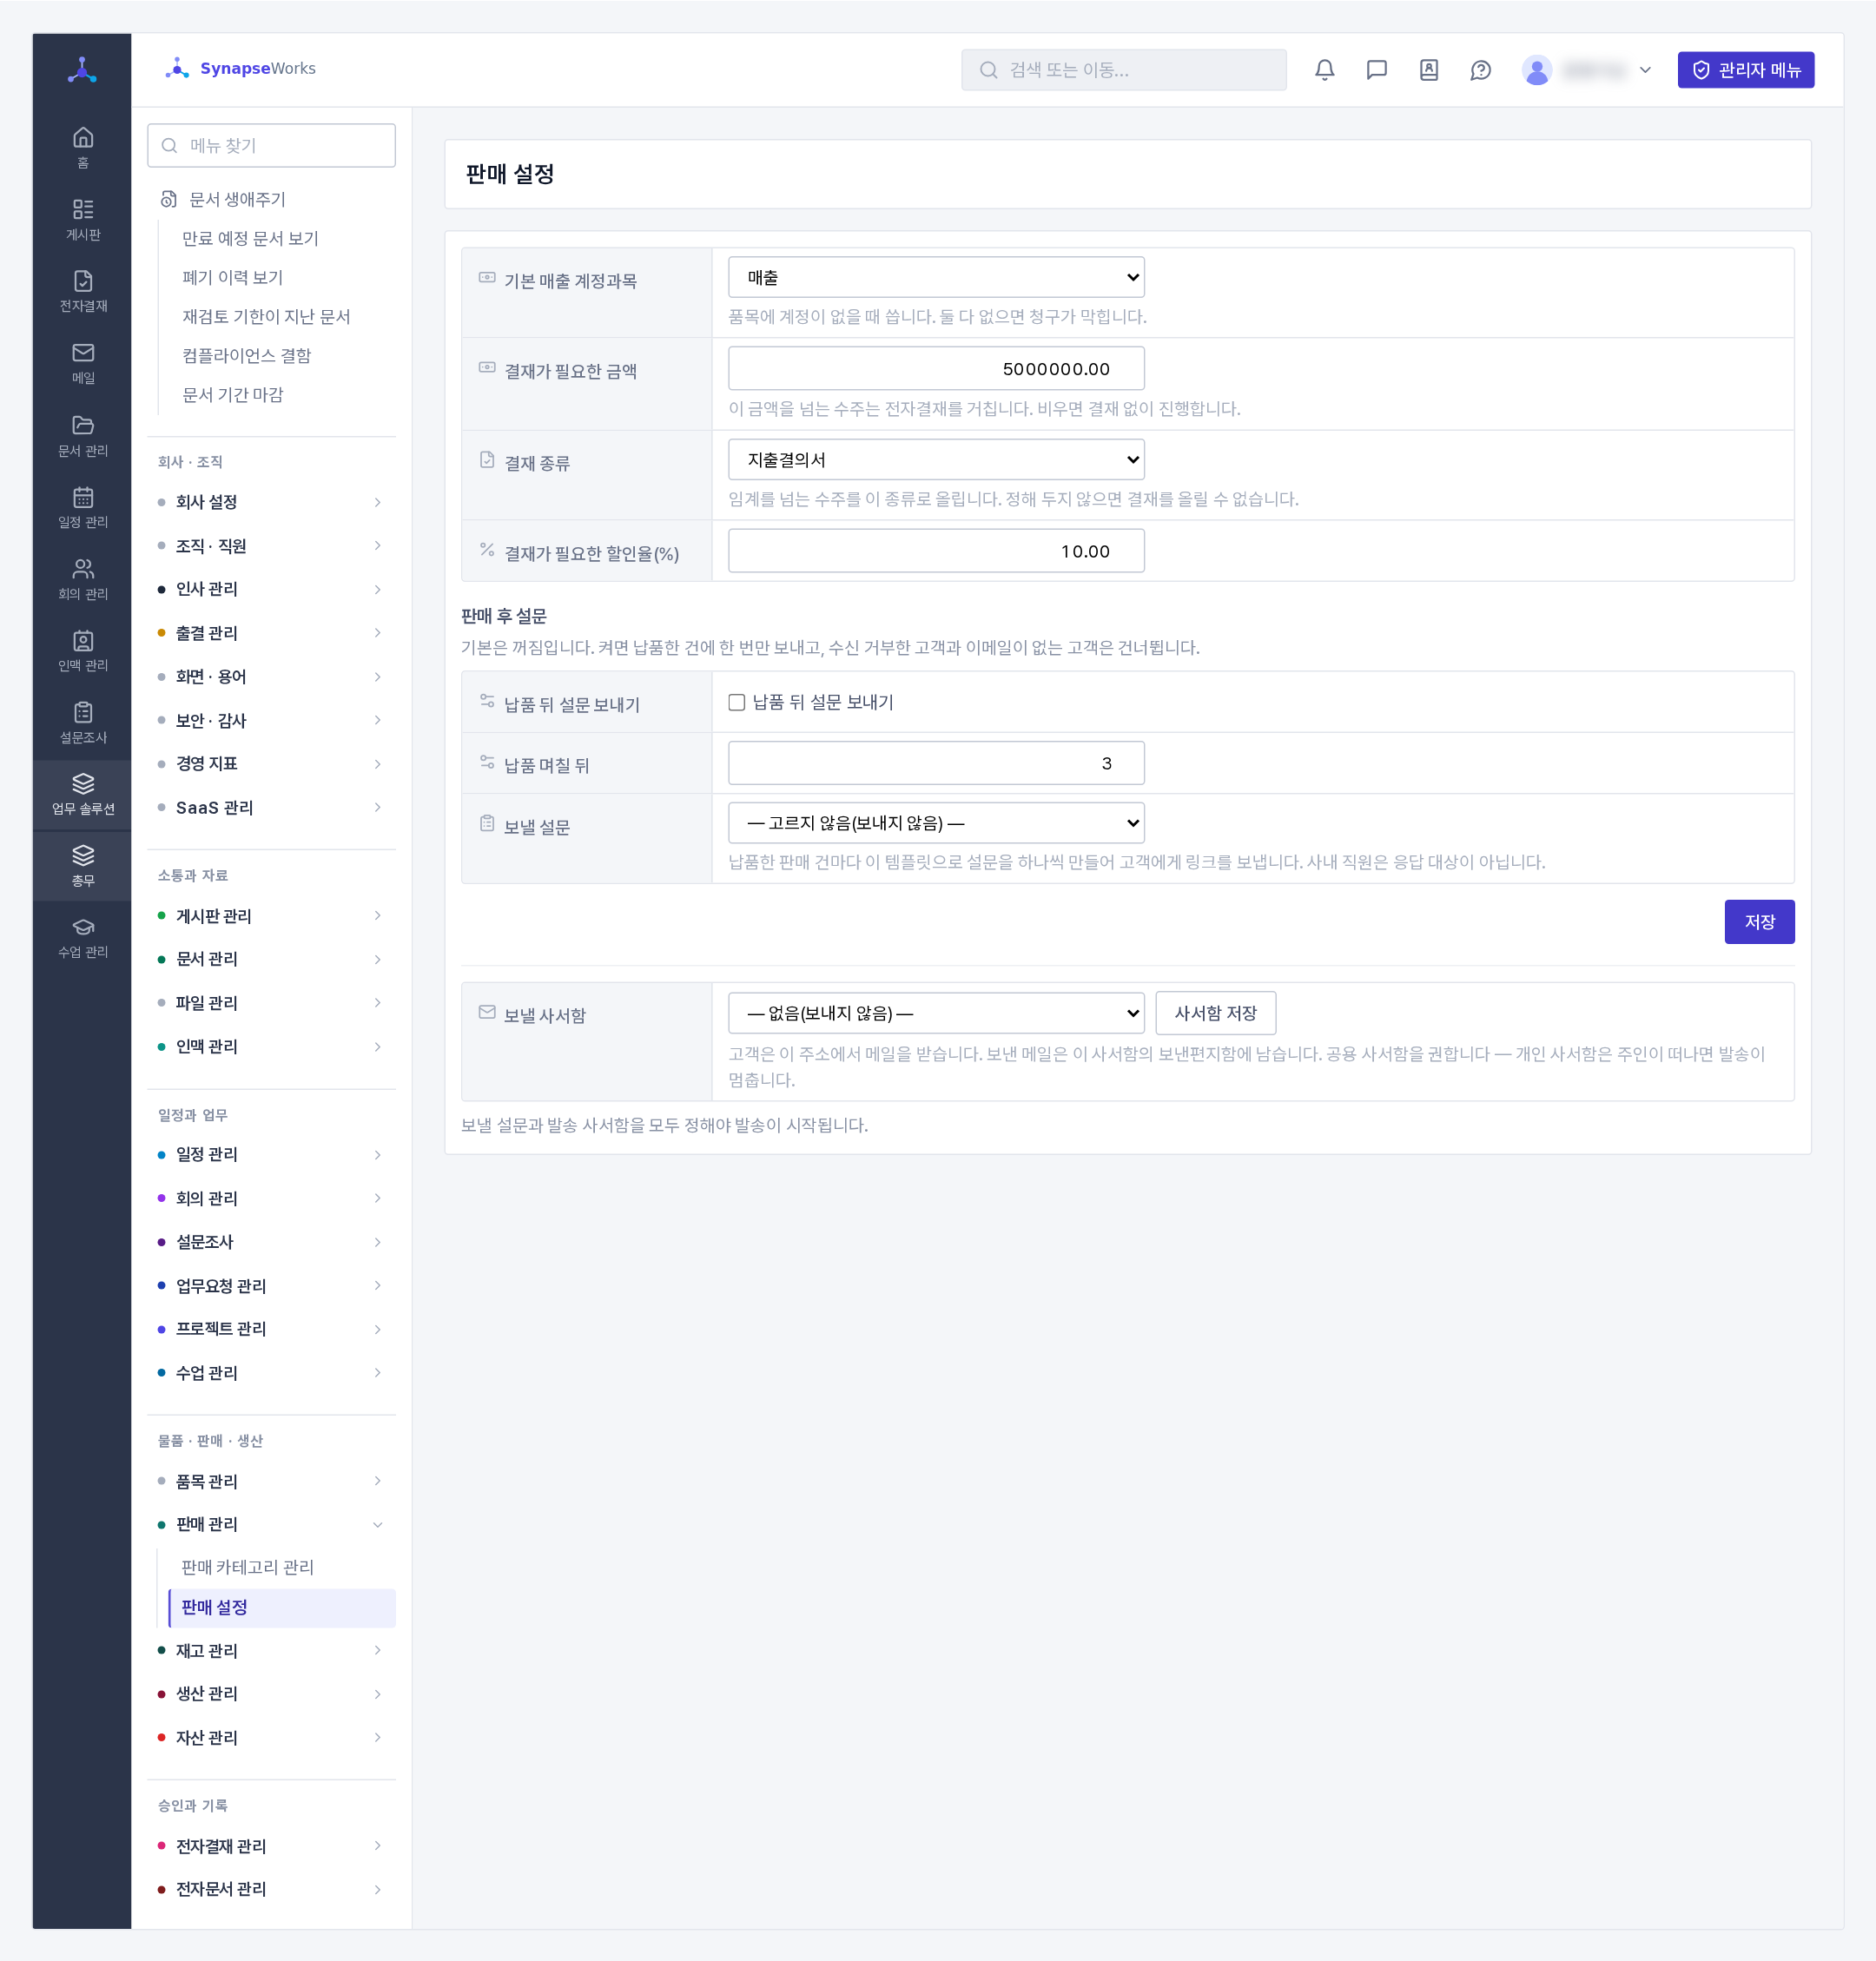Viewport: 1876px width, 1961px height.
Task: Toggle the 납품 뒤 설문 보내기 checkbox
Action: (737, 702)
